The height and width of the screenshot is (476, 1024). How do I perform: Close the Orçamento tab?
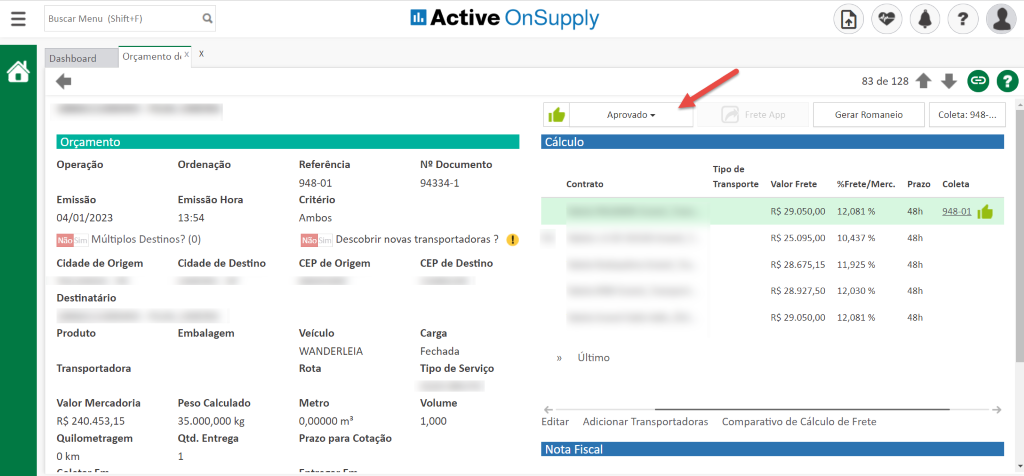pos(186,55)
